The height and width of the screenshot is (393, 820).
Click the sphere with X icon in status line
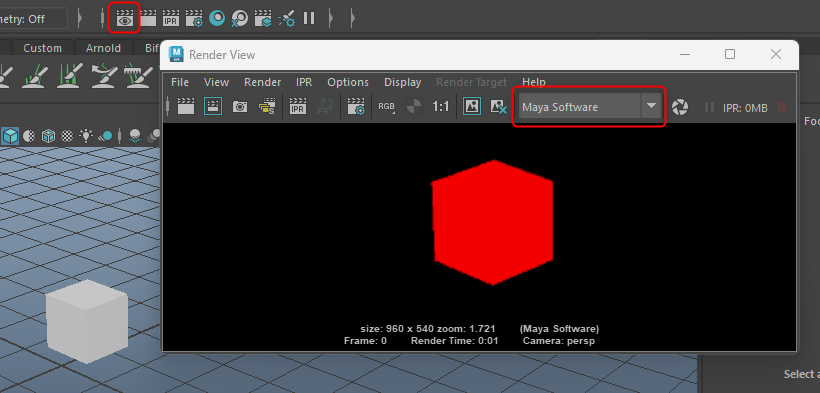click(240, 19)
